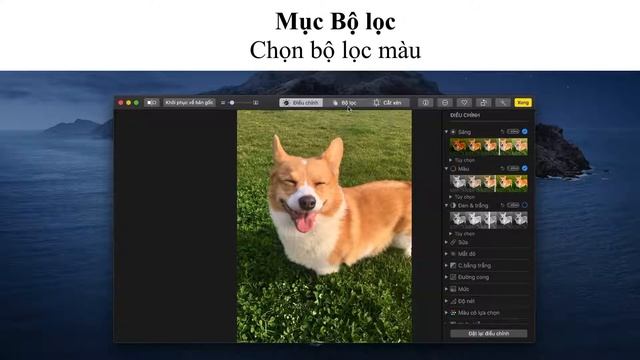Screen dimensions: 640x360
Task: Click the ĐIỀU CHỈNH panel heading
Action: 465,116
